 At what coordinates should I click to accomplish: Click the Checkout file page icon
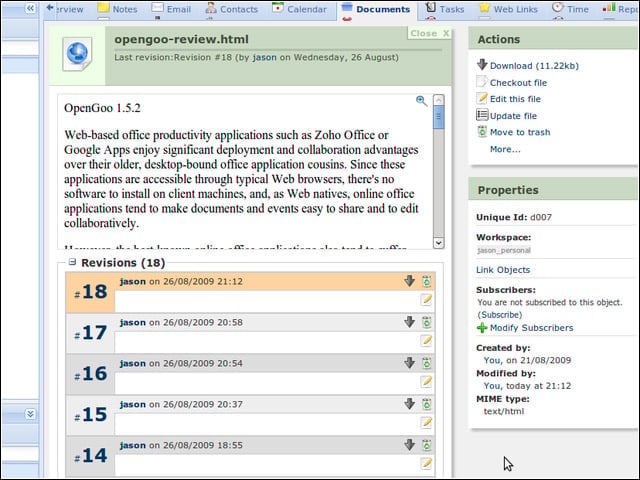[482, 82]
